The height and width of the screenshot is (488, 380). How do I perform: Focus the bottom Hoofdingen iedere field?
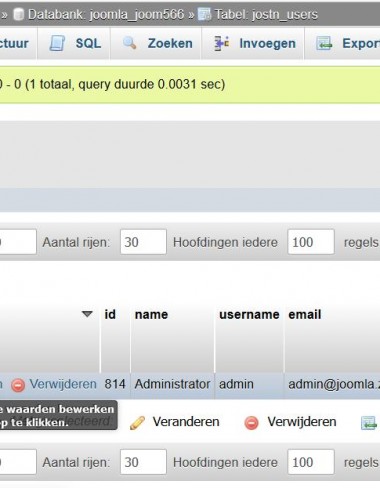pyautogui.click(x=311, y=462)
